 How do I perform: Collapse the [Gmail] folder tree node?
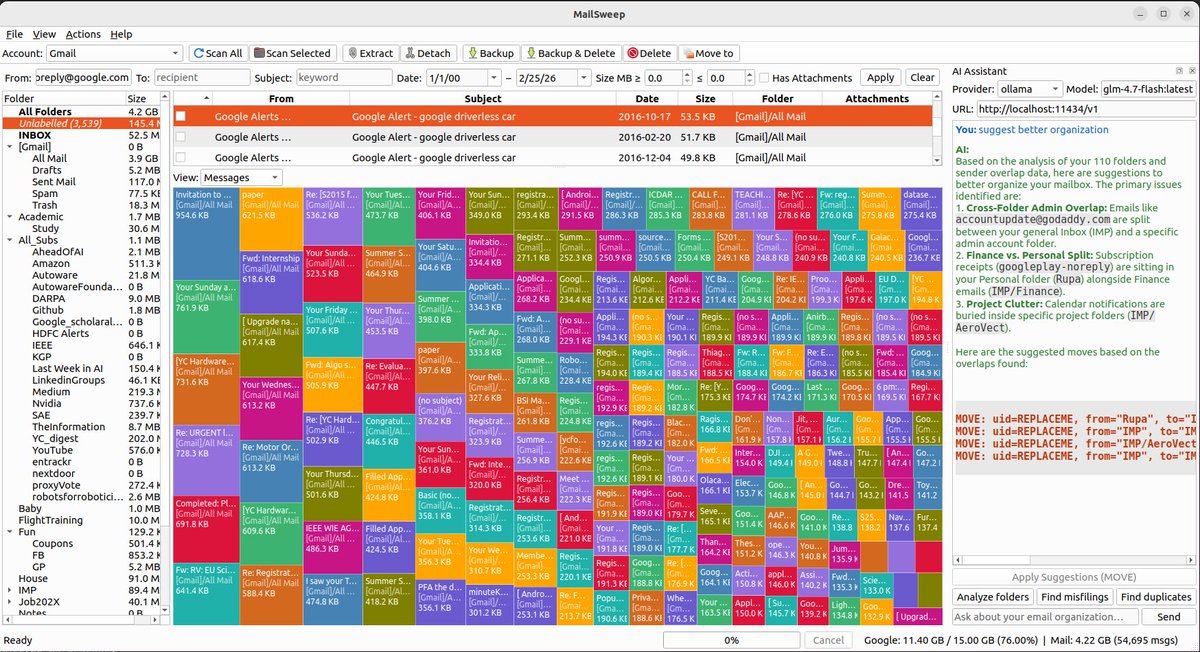pos(10,146)
